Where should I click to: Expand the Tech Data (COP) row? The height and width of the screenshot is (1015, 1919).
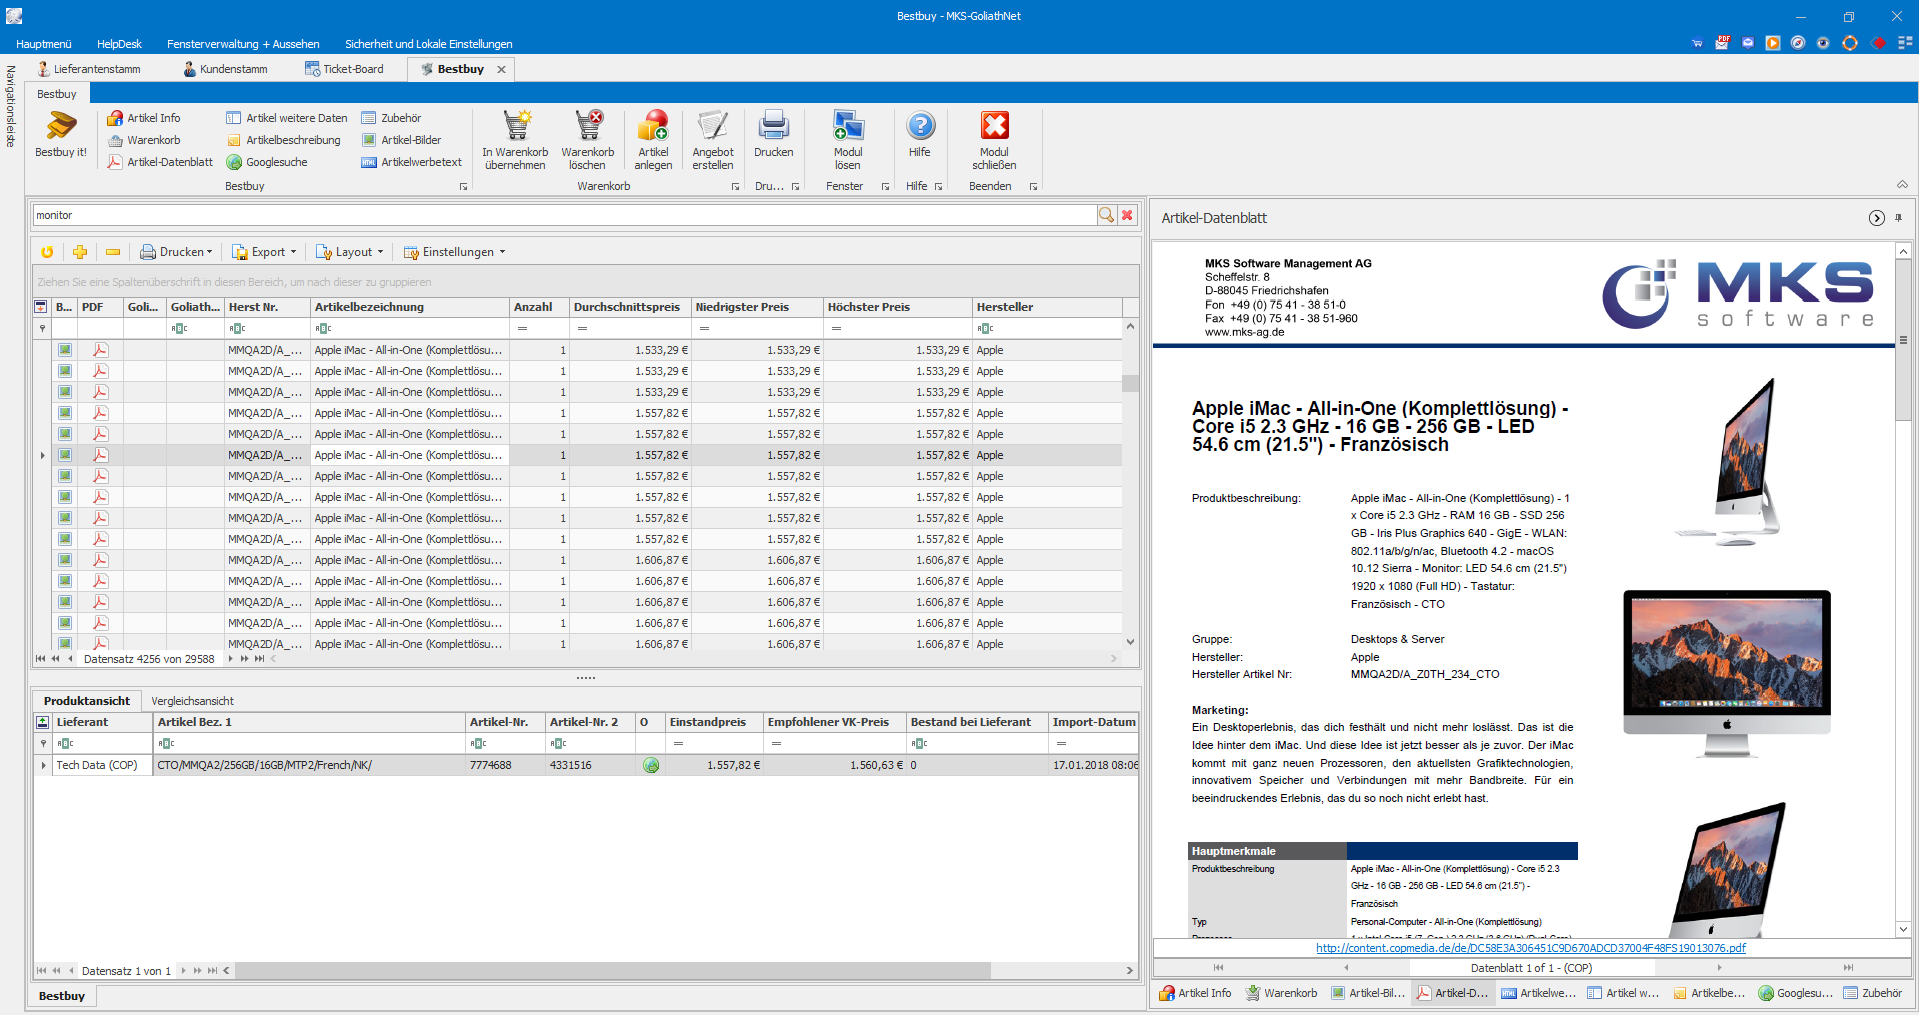click(x=43, y=766)
